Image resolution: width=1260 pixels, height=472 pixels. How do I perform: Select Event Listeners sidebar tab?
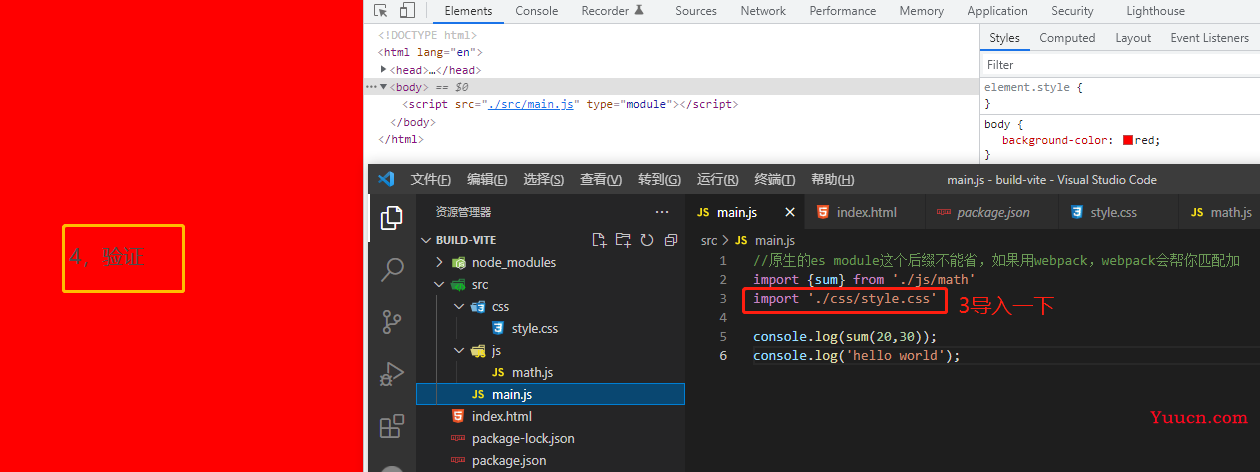1209,38
